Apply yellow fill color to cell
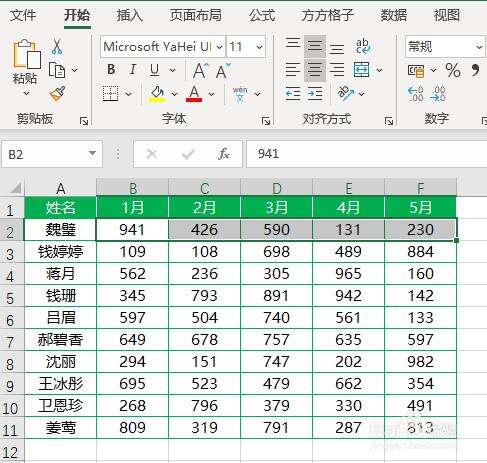487x463 pixels. tap(157, 94)
